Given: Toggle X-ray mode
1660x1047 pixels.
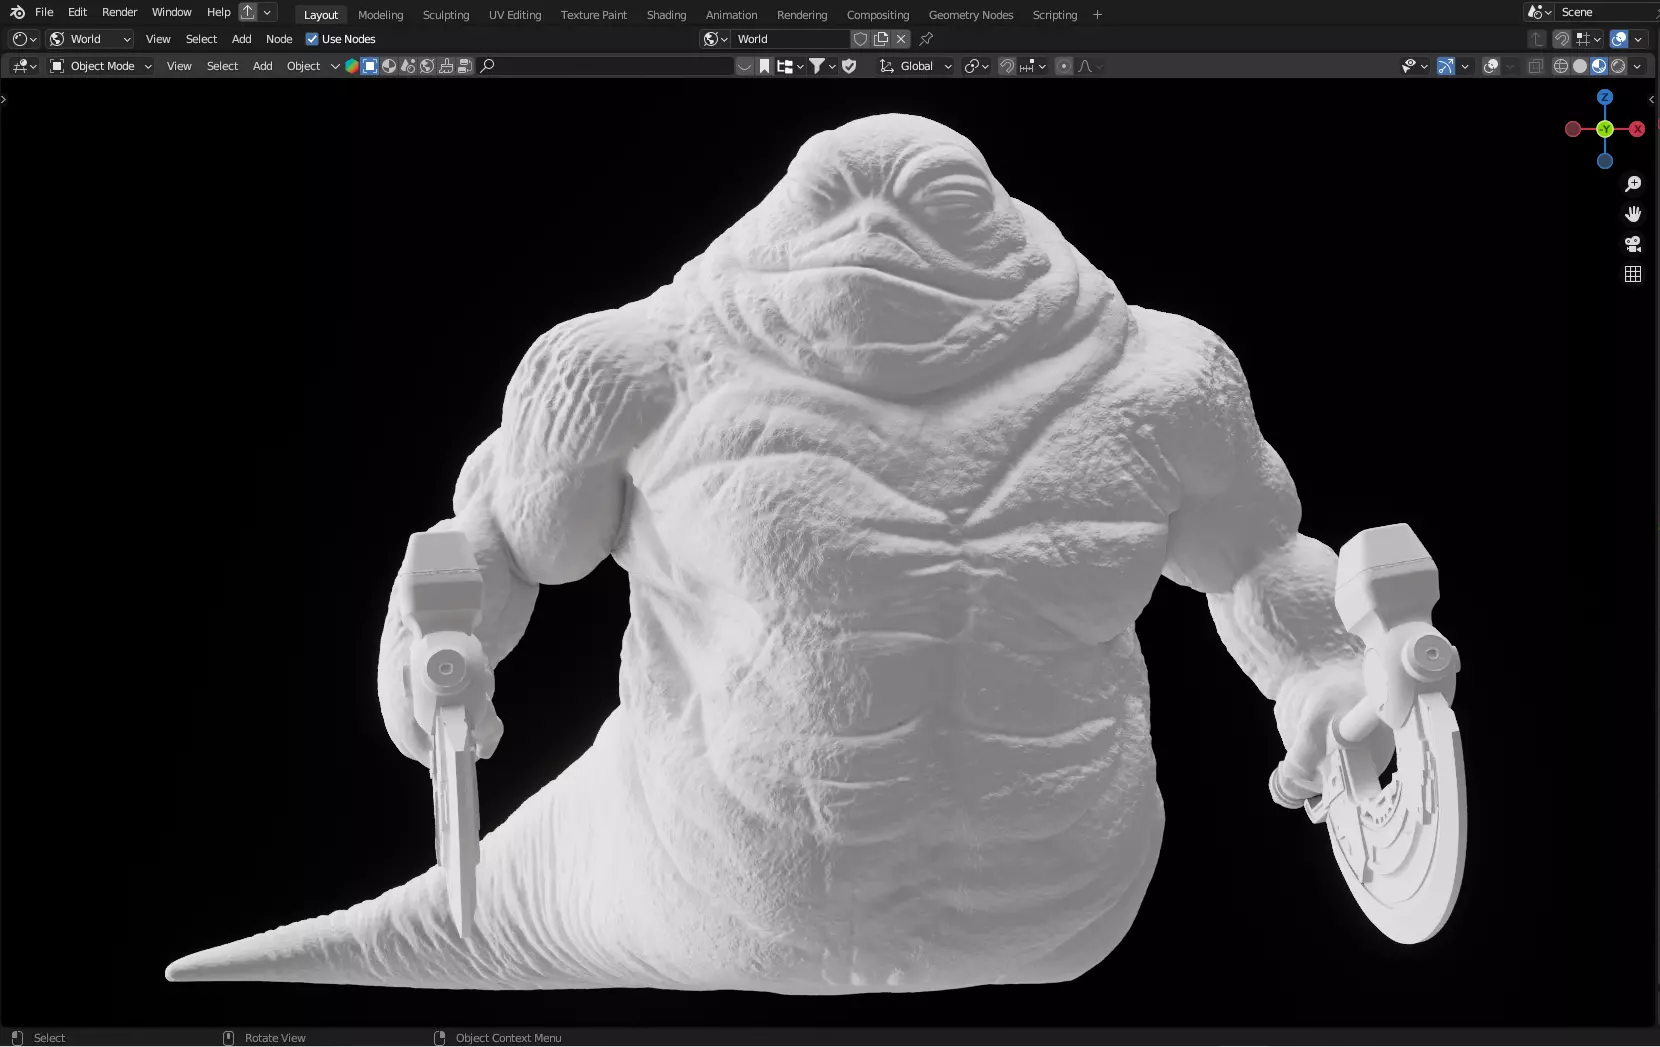Looking at the screenshot, I should click(x=1536, y=66).
